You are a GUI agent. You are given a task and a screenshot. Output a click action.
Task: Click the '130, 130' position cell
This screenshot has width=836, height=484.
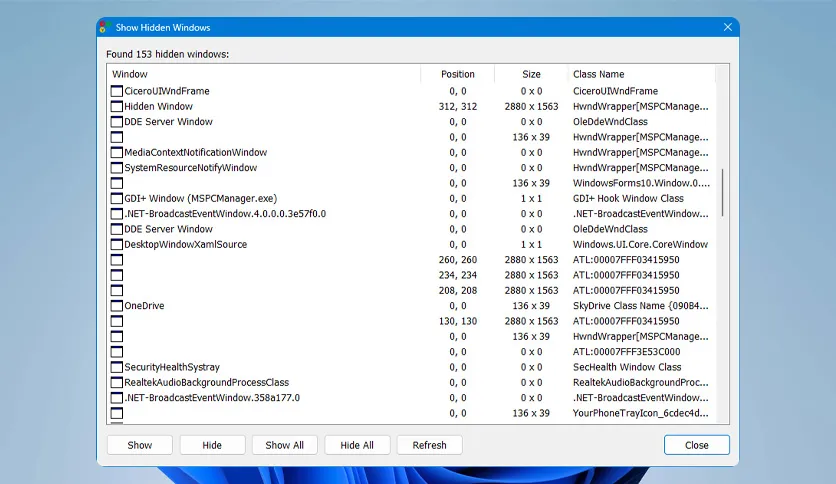(x=458, y=321)
